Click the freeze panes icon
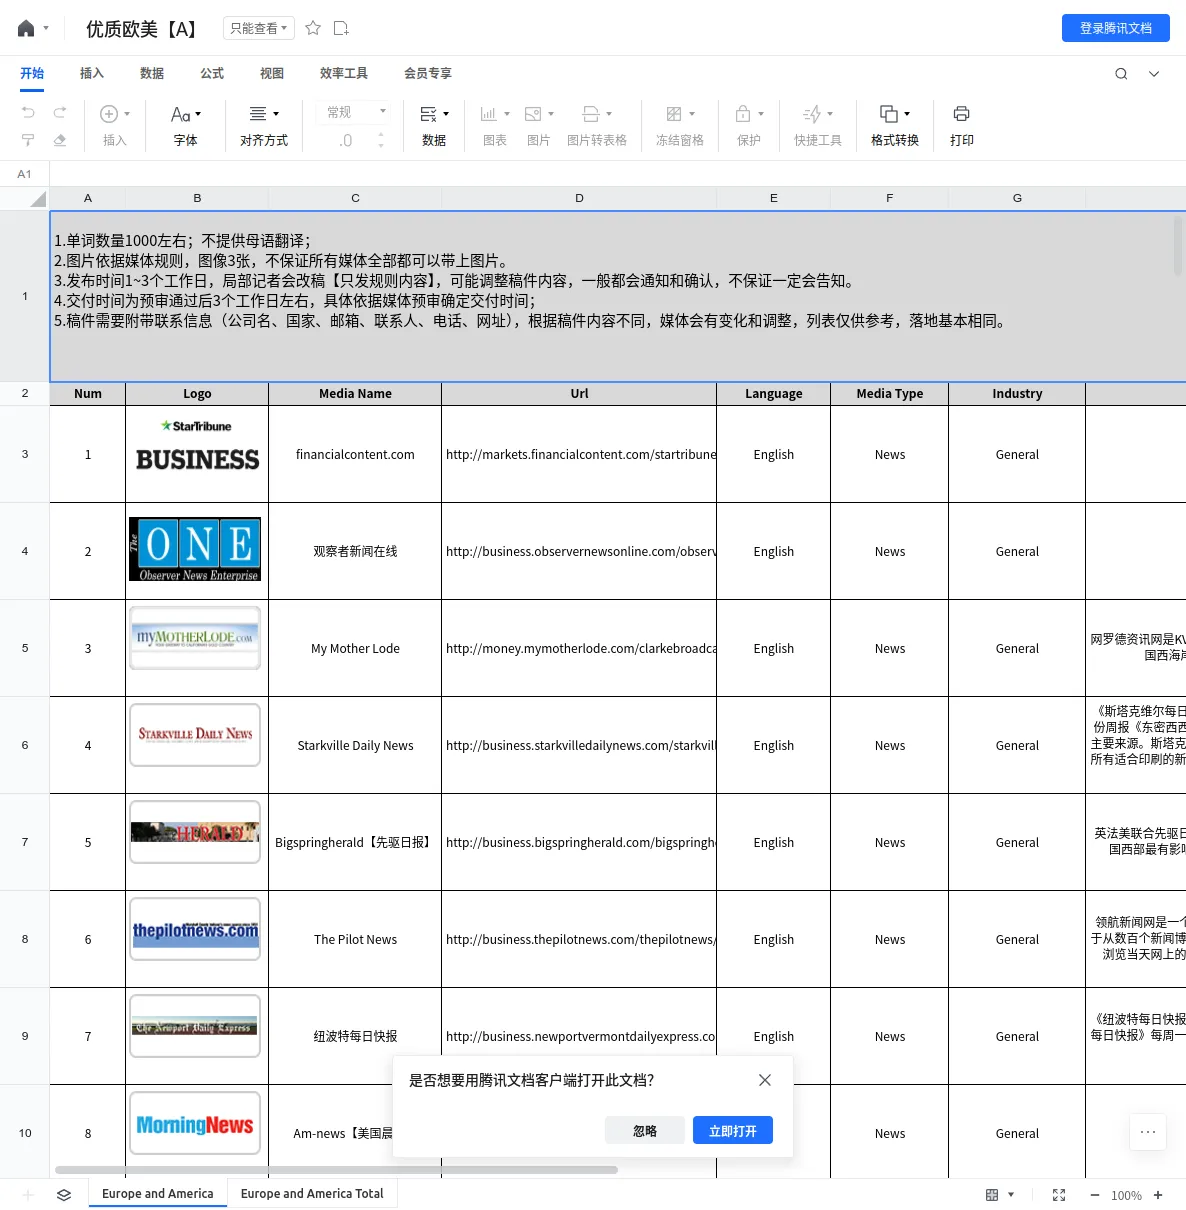The height and width of the screenshot is (1210, 1186). point(674,114)
